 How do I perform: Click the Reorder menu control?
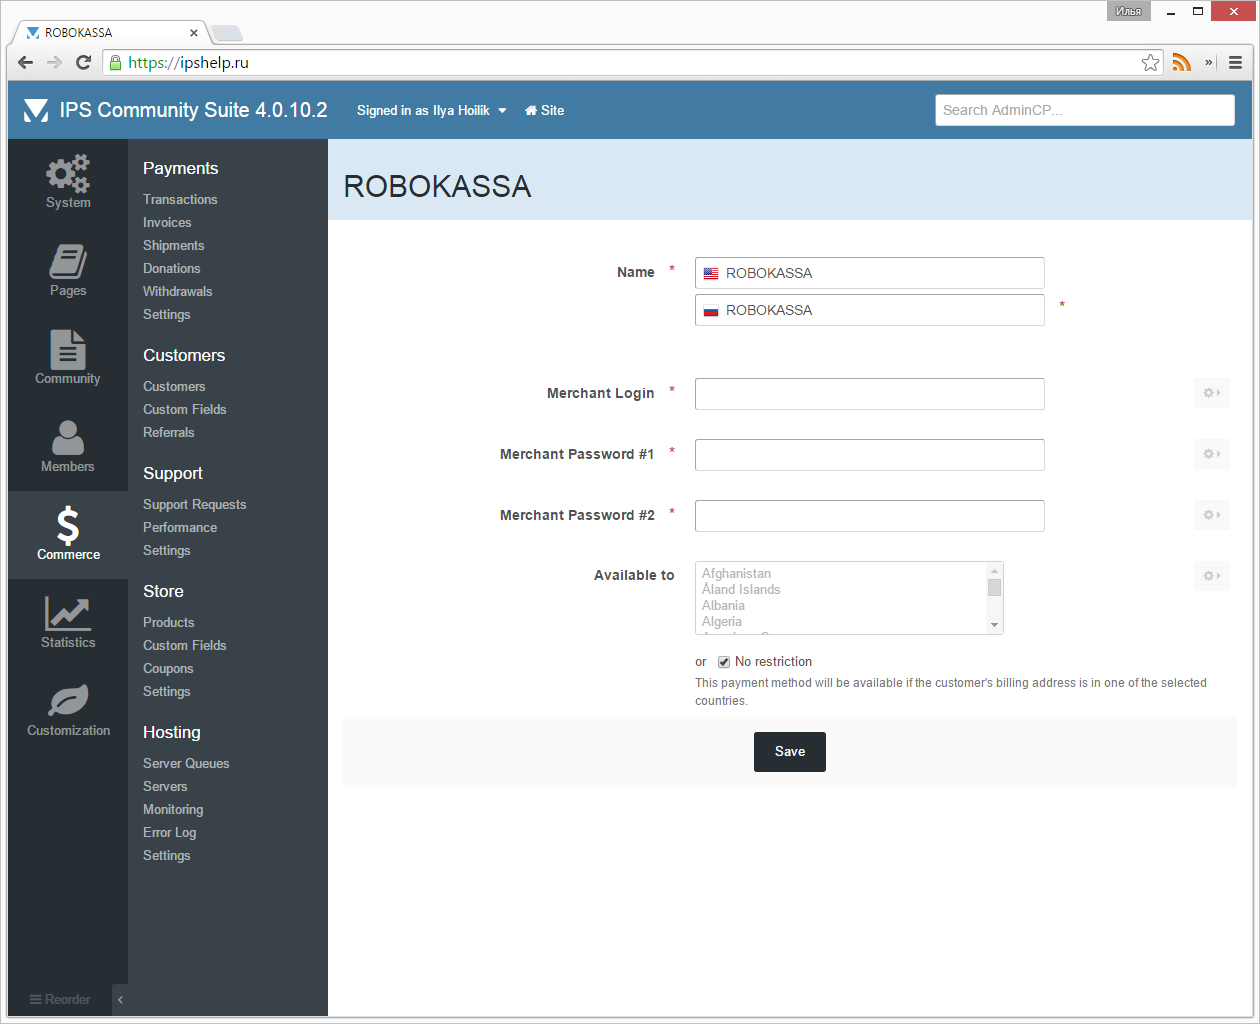[x=60, y=999]
